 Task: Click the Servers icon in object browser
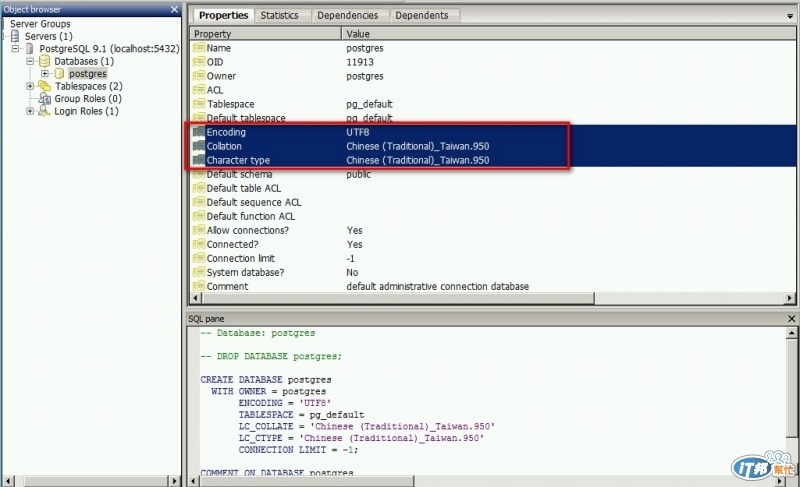coord(15,36)
